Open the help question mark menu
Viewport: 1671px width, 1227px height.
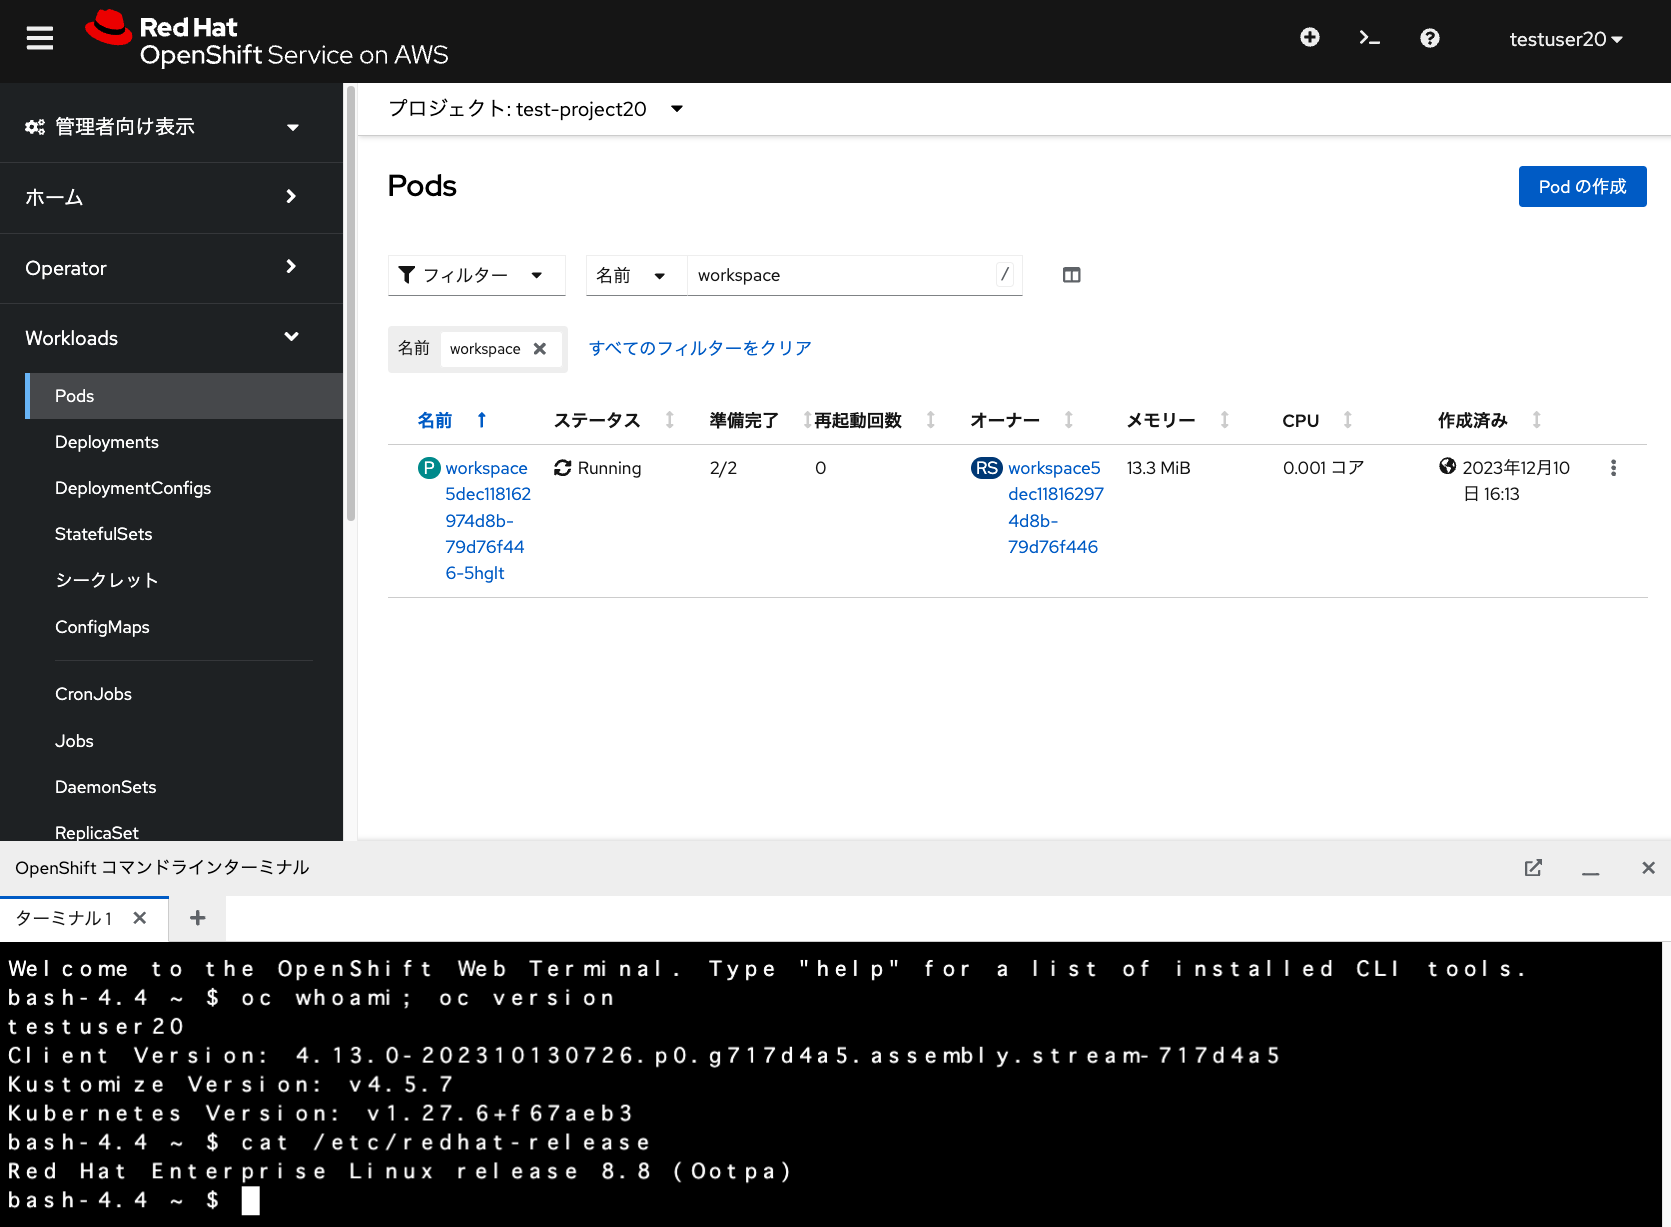pos(1430,38)
